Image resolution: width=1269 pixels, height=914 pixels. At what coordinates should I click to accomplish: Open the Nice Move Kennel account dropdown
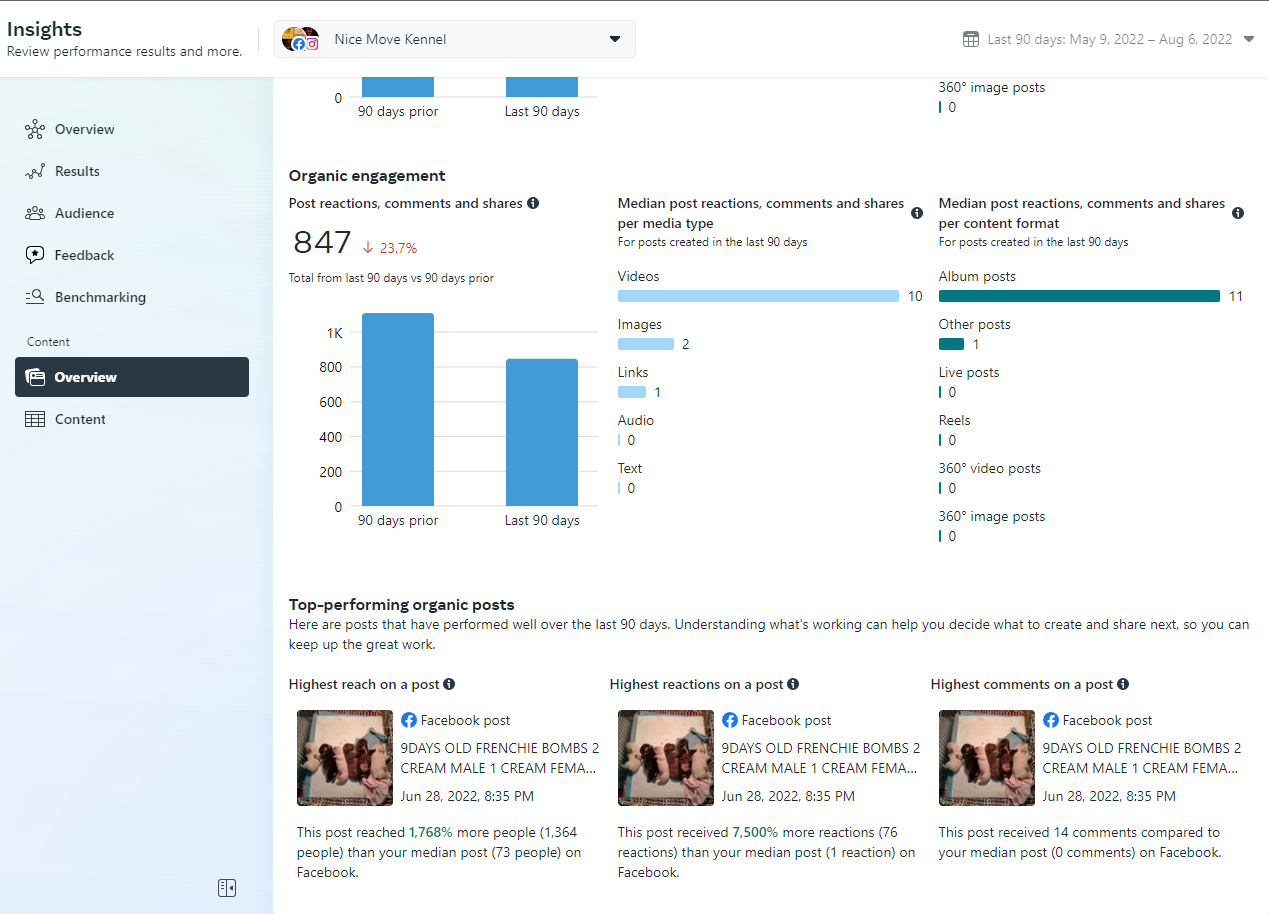455,39
